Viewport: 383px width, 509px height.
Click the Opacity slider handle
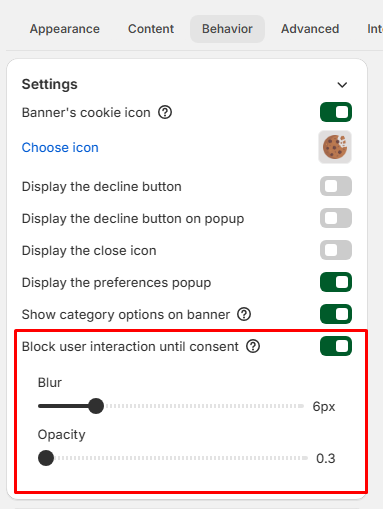coord(46,458)
